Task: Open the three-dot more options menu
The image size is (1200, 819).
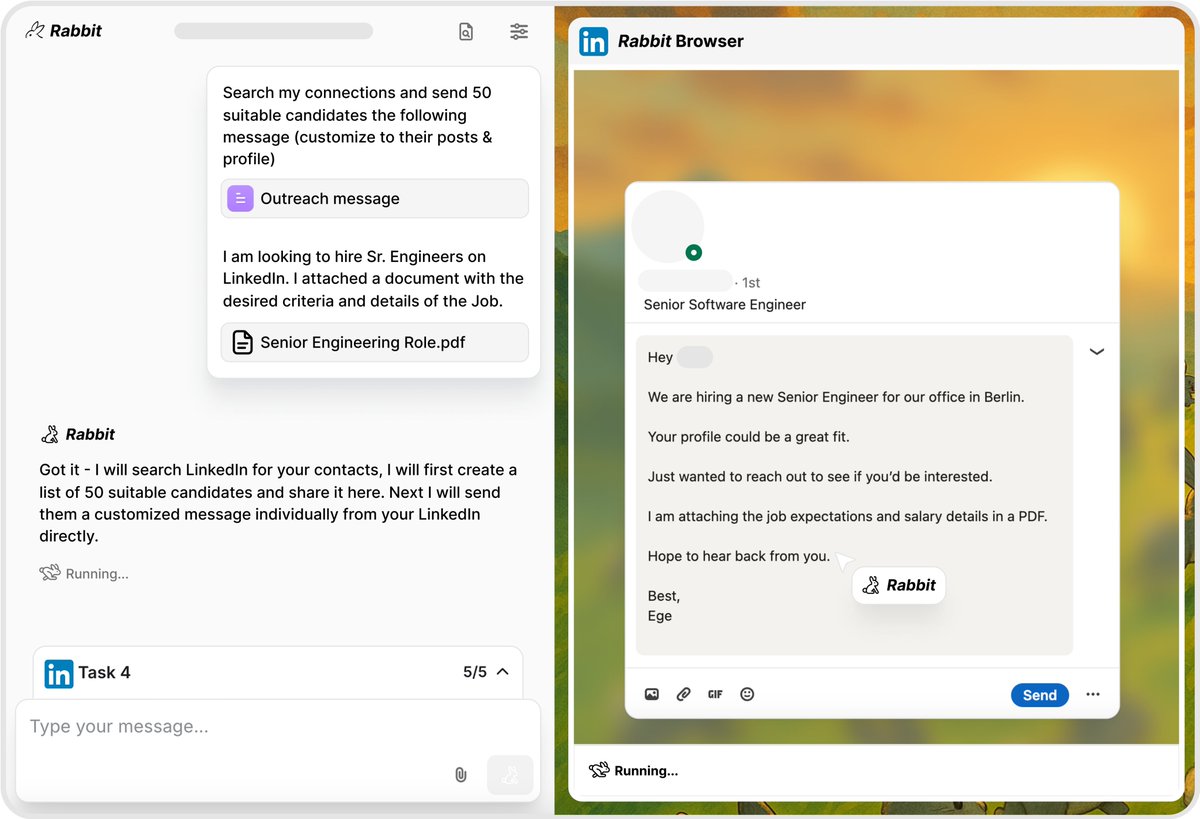Action: click(x=1092, y=694)
